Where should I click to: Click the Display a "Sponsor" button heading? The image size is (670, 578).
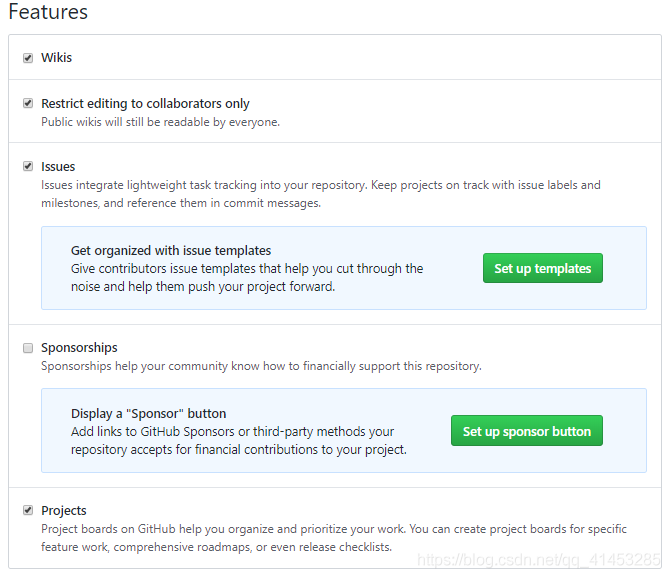148,413
